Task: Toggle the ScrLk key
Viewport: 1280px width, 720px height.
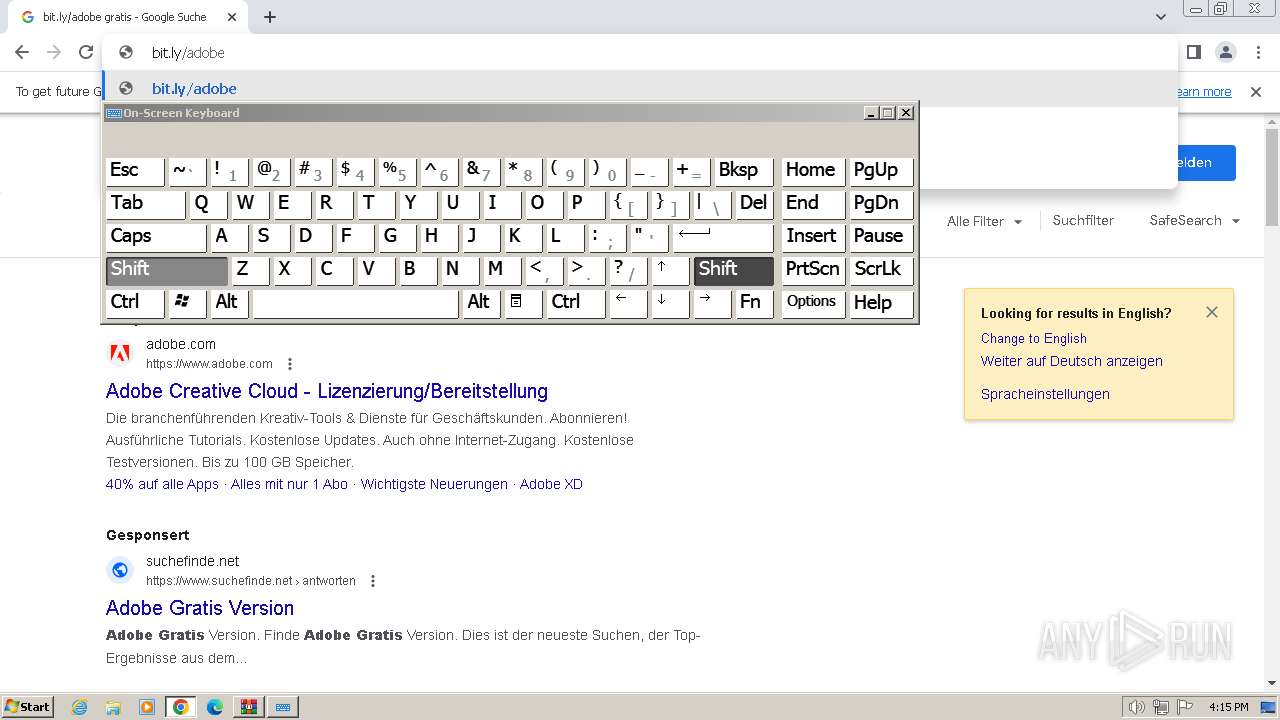Action: tap(881, 269)
